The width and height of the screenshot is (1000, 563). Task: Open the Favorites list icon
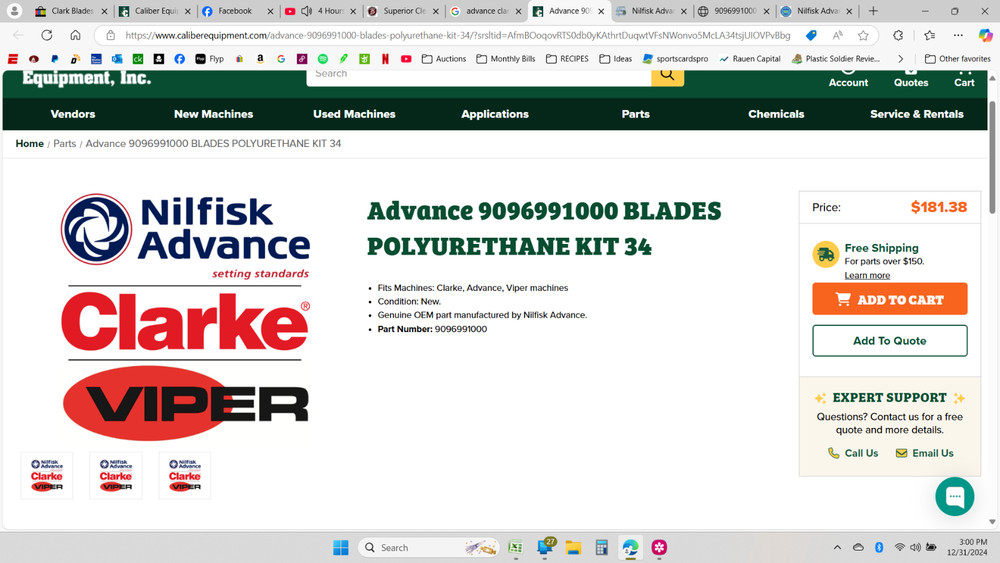point(929,35)
